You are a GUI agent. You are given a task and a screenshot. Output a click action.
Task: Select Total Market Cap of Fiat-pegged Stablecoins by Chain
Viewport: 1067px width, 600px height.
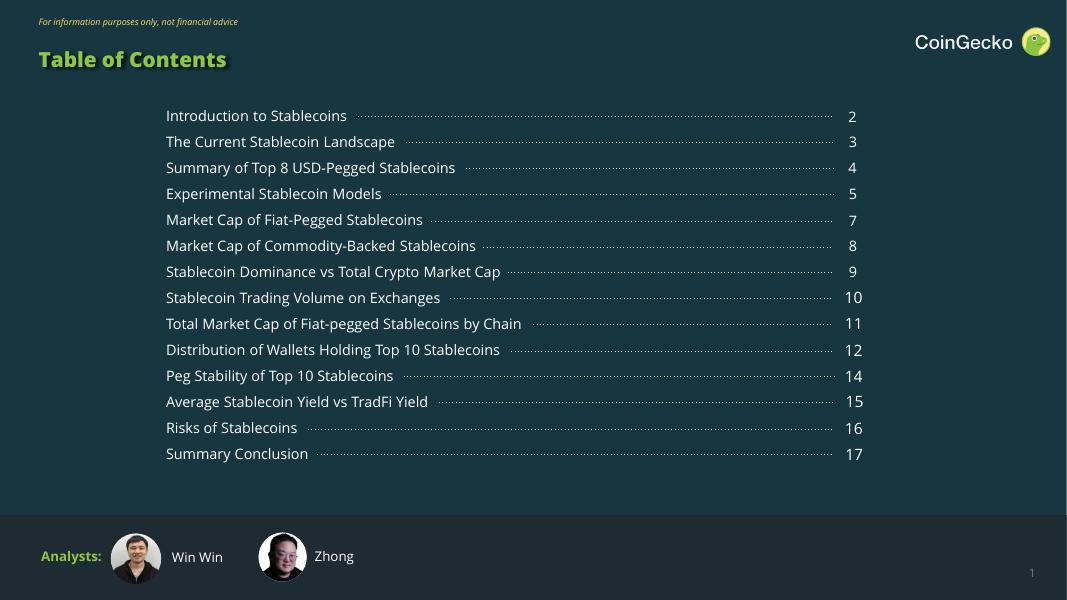pos(343,324)
